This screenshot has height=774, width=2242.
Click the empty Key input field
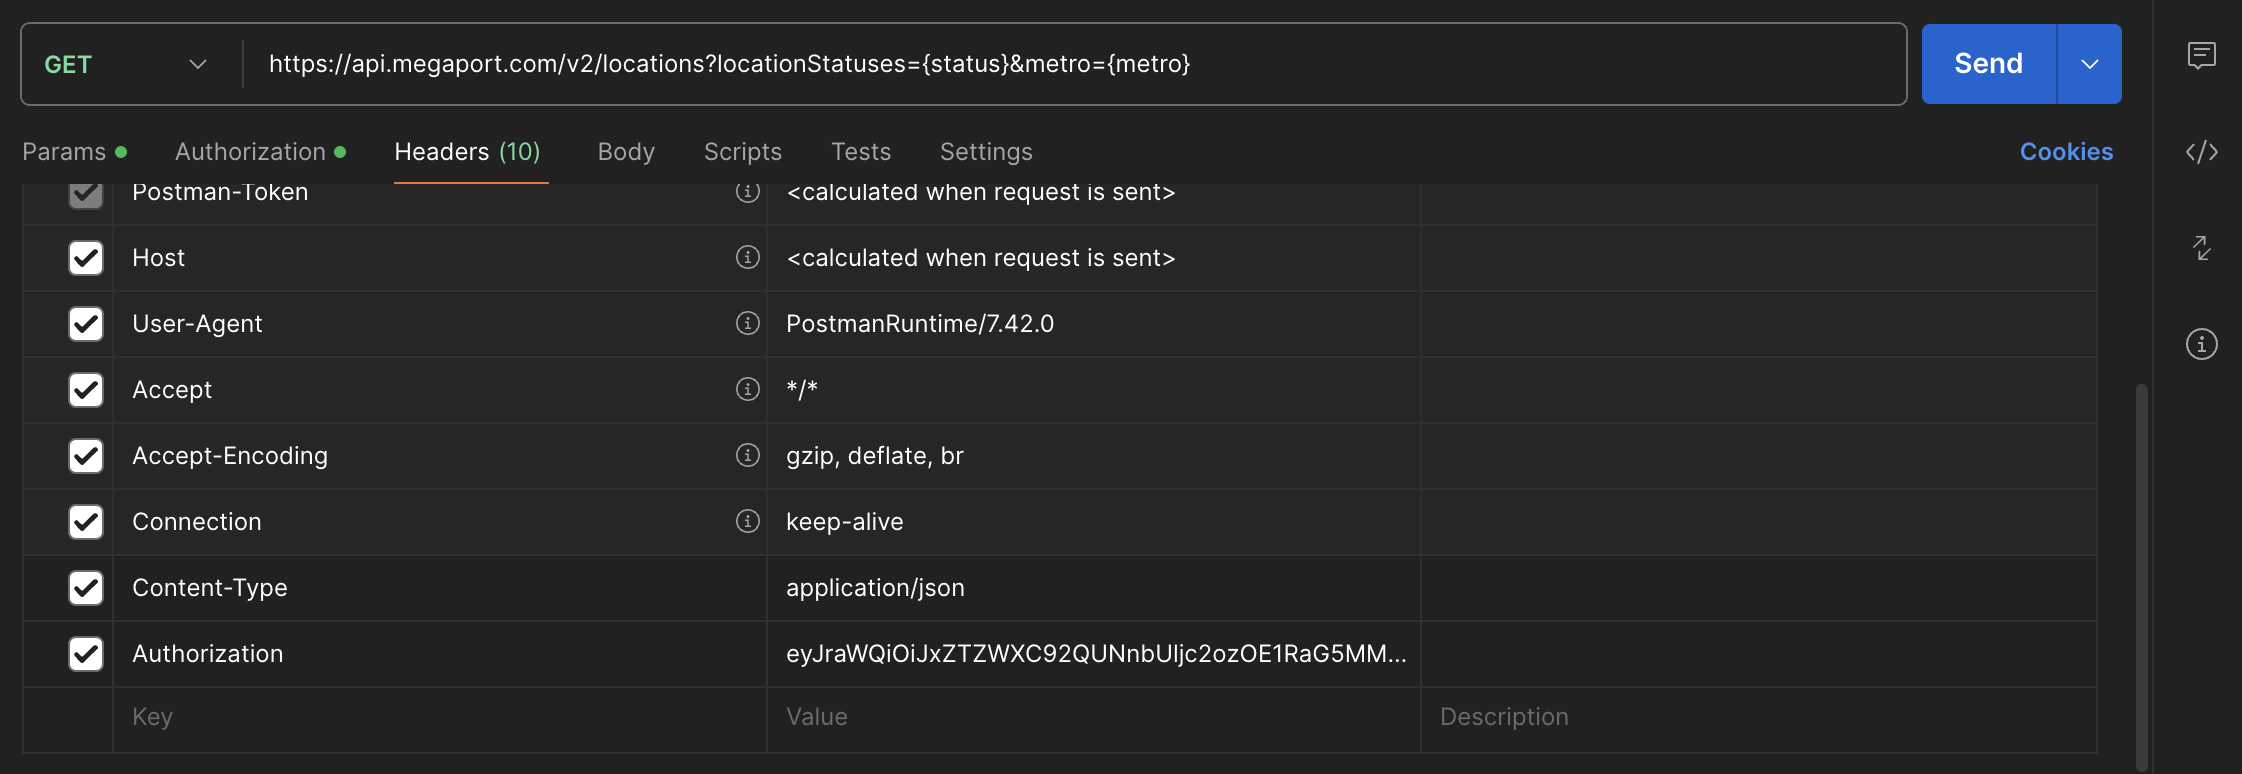pyautogui.click(x=440, y=717)
